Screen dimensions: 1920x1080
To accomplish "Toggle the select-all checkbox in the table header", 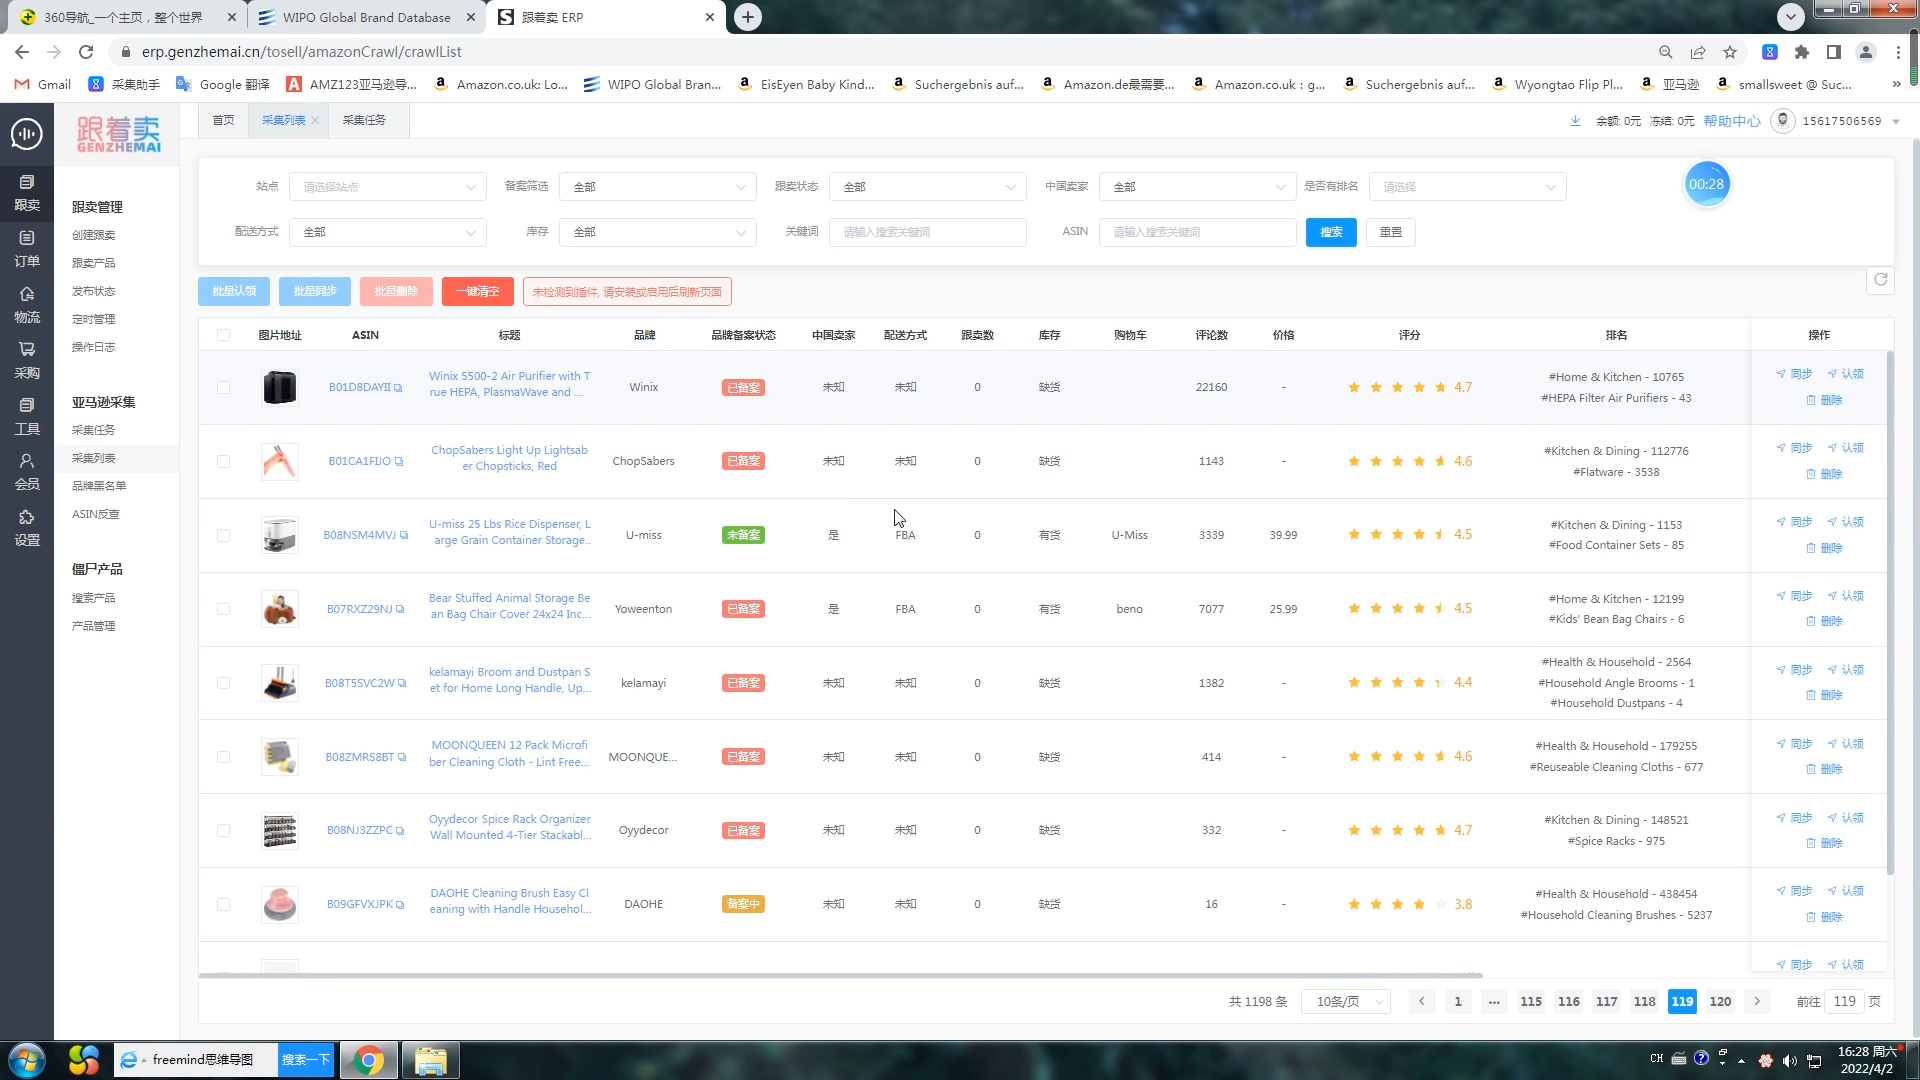I will point(223,335).
